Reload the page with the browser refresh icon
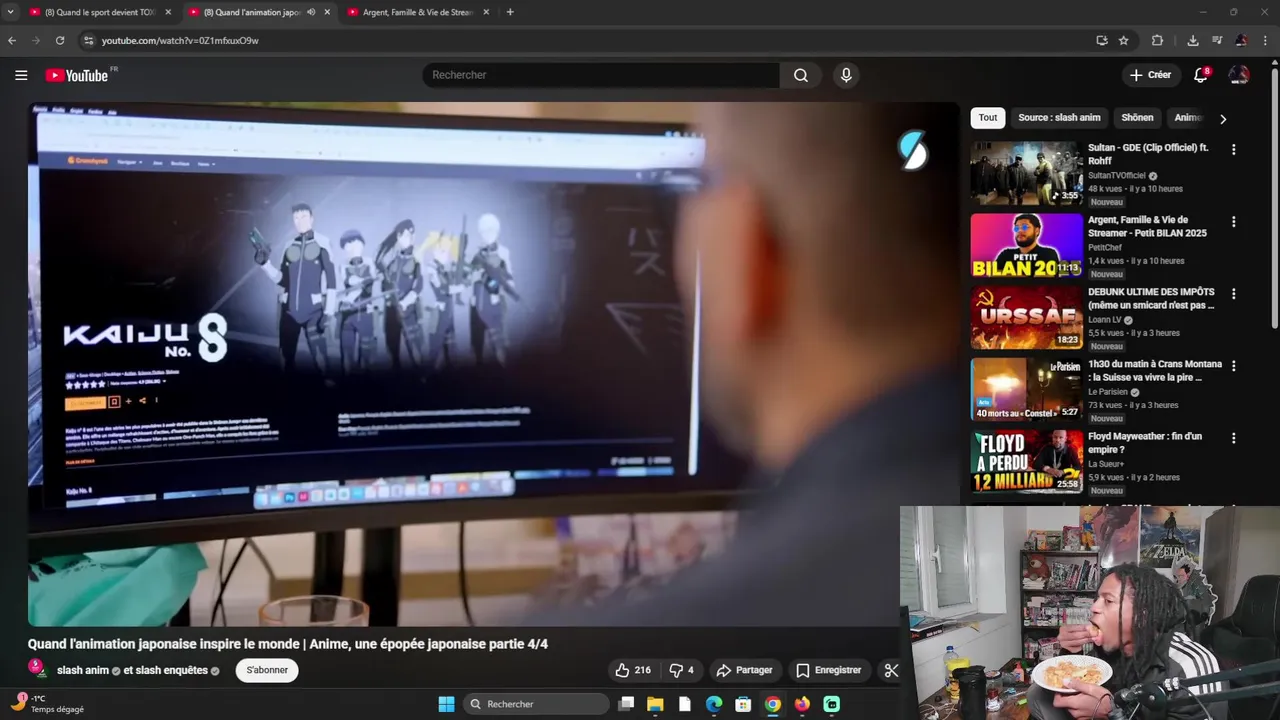The image size is (1280, 720). (x=60, y=40)
